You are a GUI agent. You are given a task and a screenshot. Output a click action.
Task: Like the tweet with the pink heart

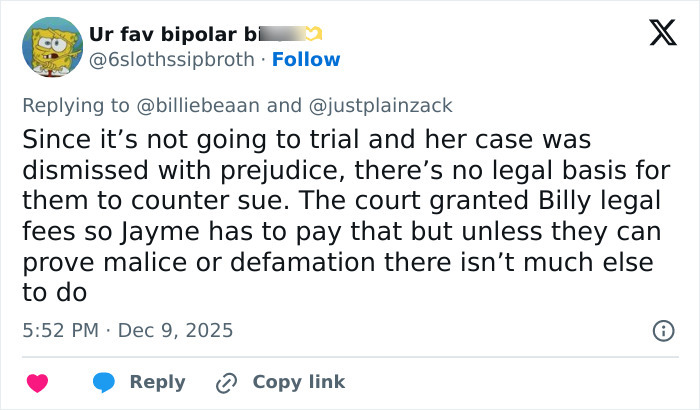pyautogui.click(x=37, y=382)
